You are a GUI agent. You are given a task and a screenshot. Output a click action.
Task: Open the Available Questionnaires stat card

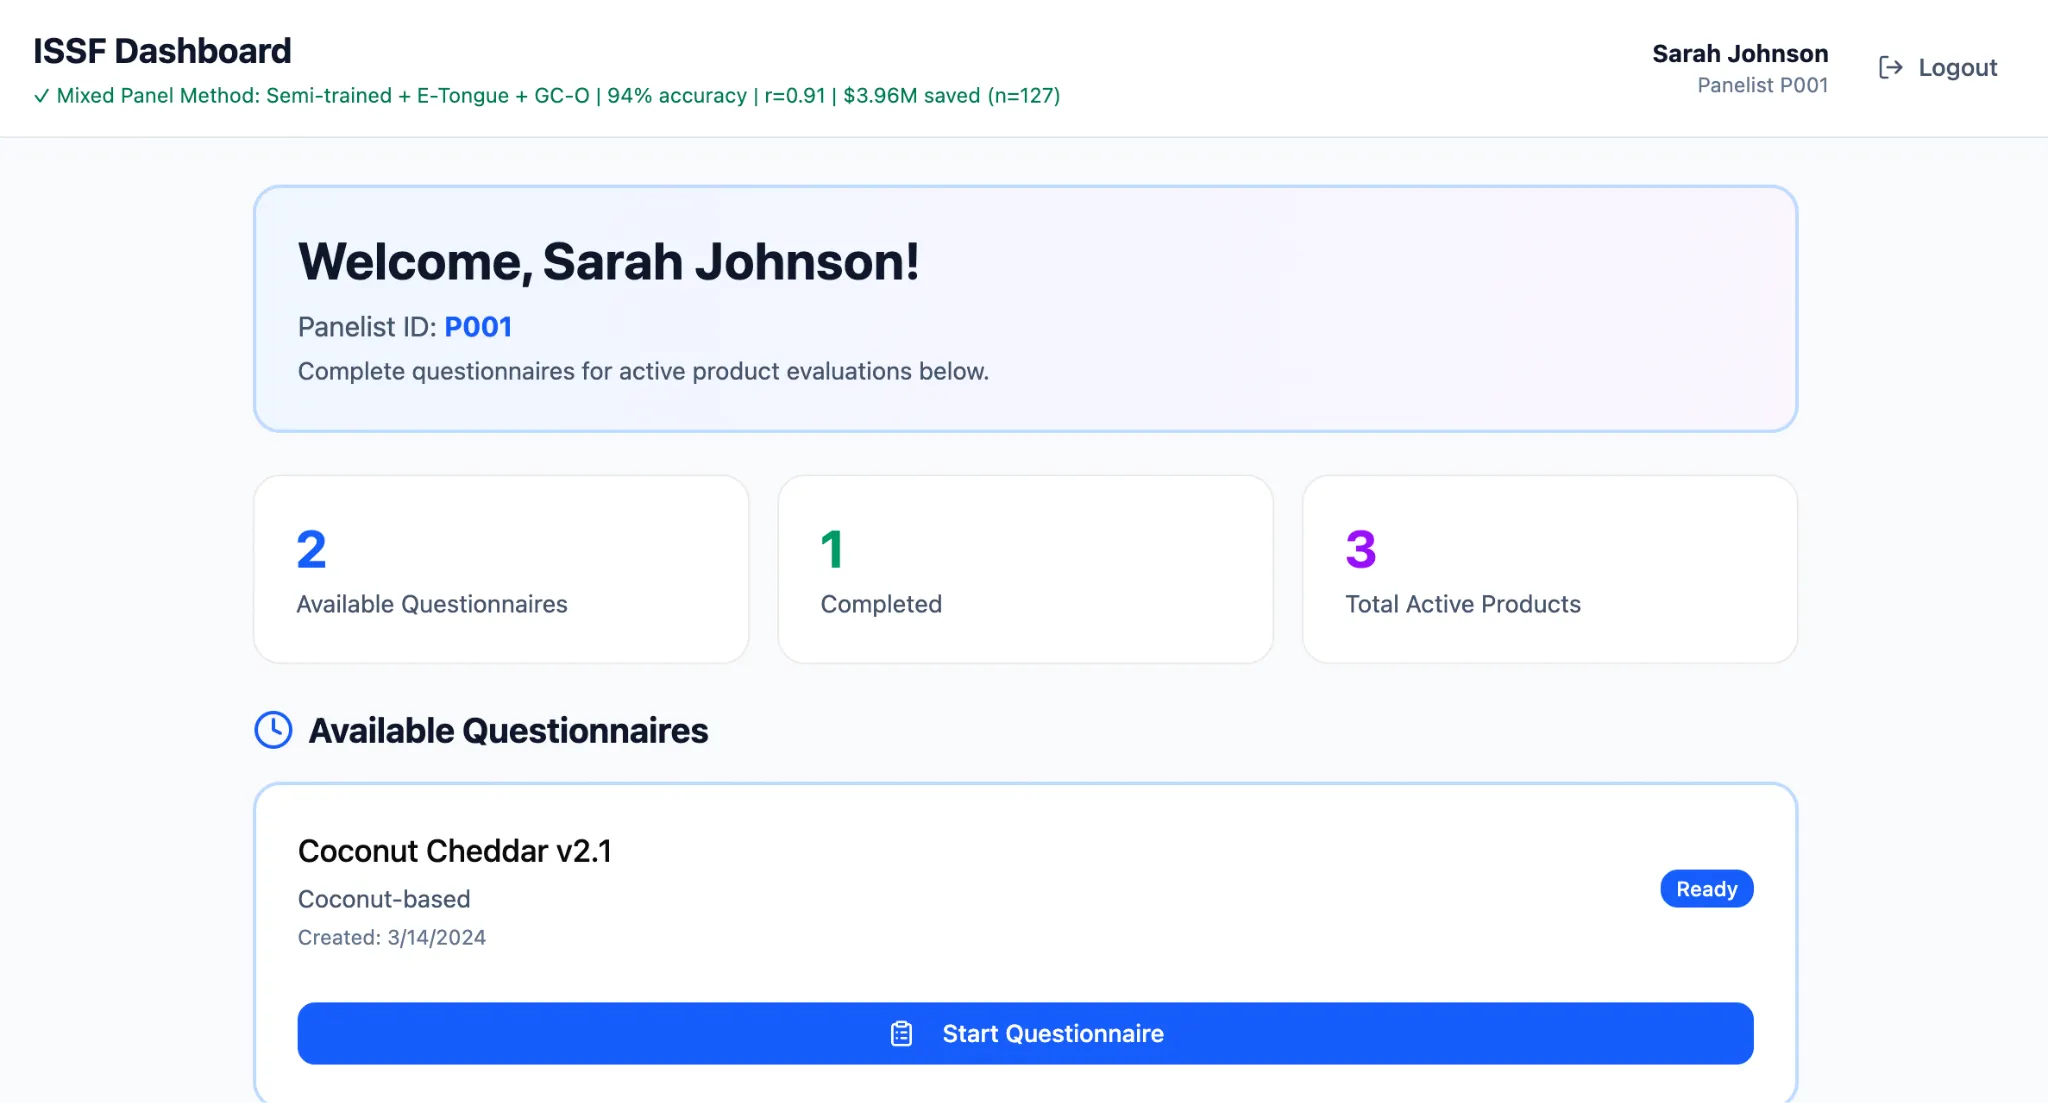[501, 569]
